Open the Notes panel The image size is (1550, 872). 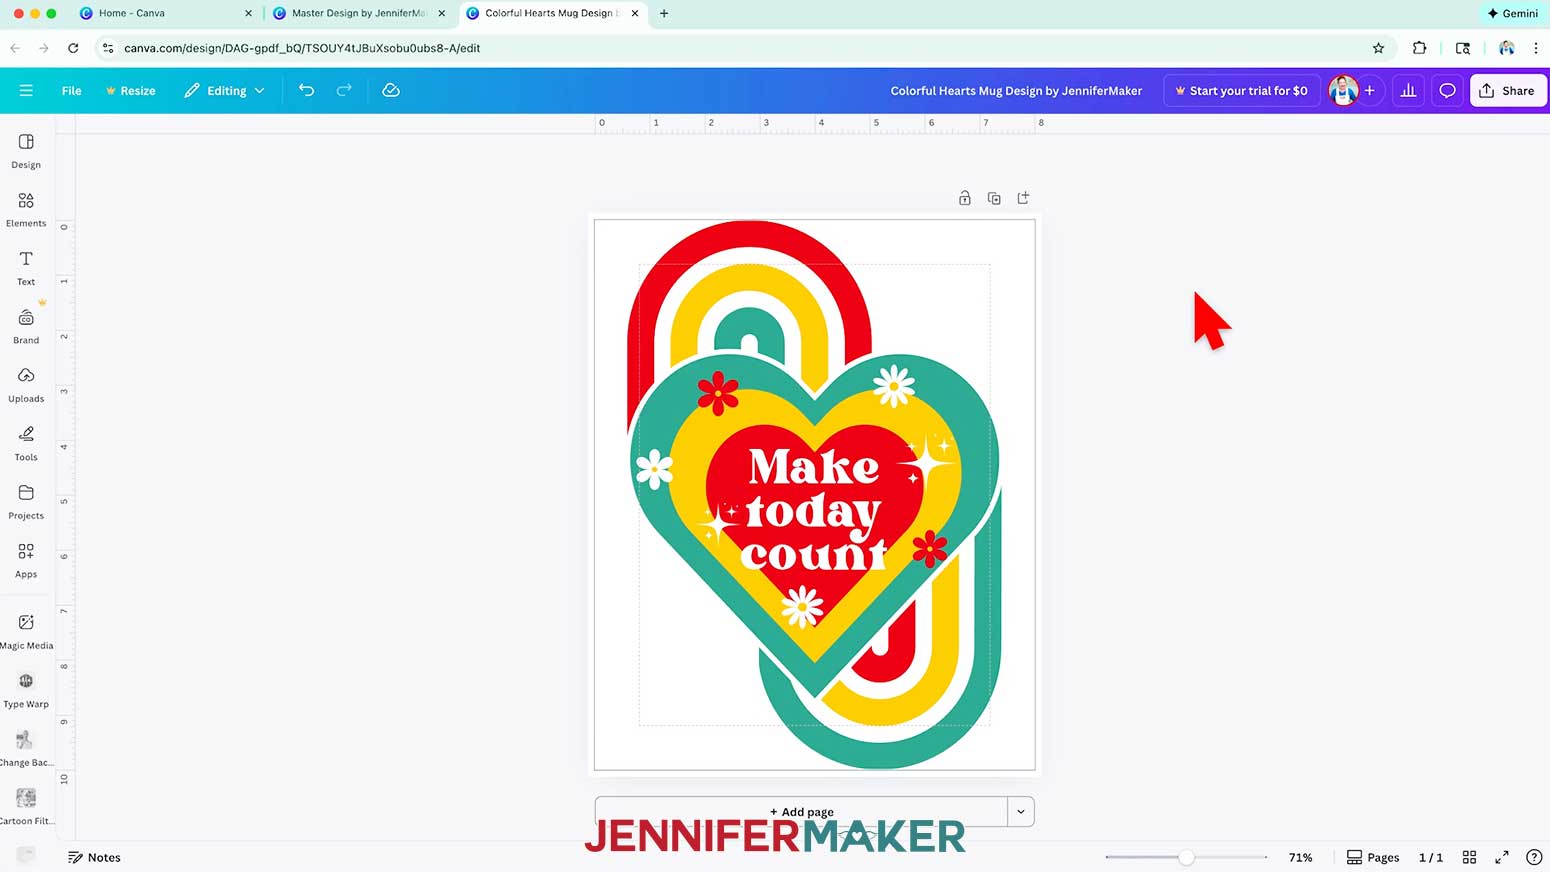click(x=94, y=857)
